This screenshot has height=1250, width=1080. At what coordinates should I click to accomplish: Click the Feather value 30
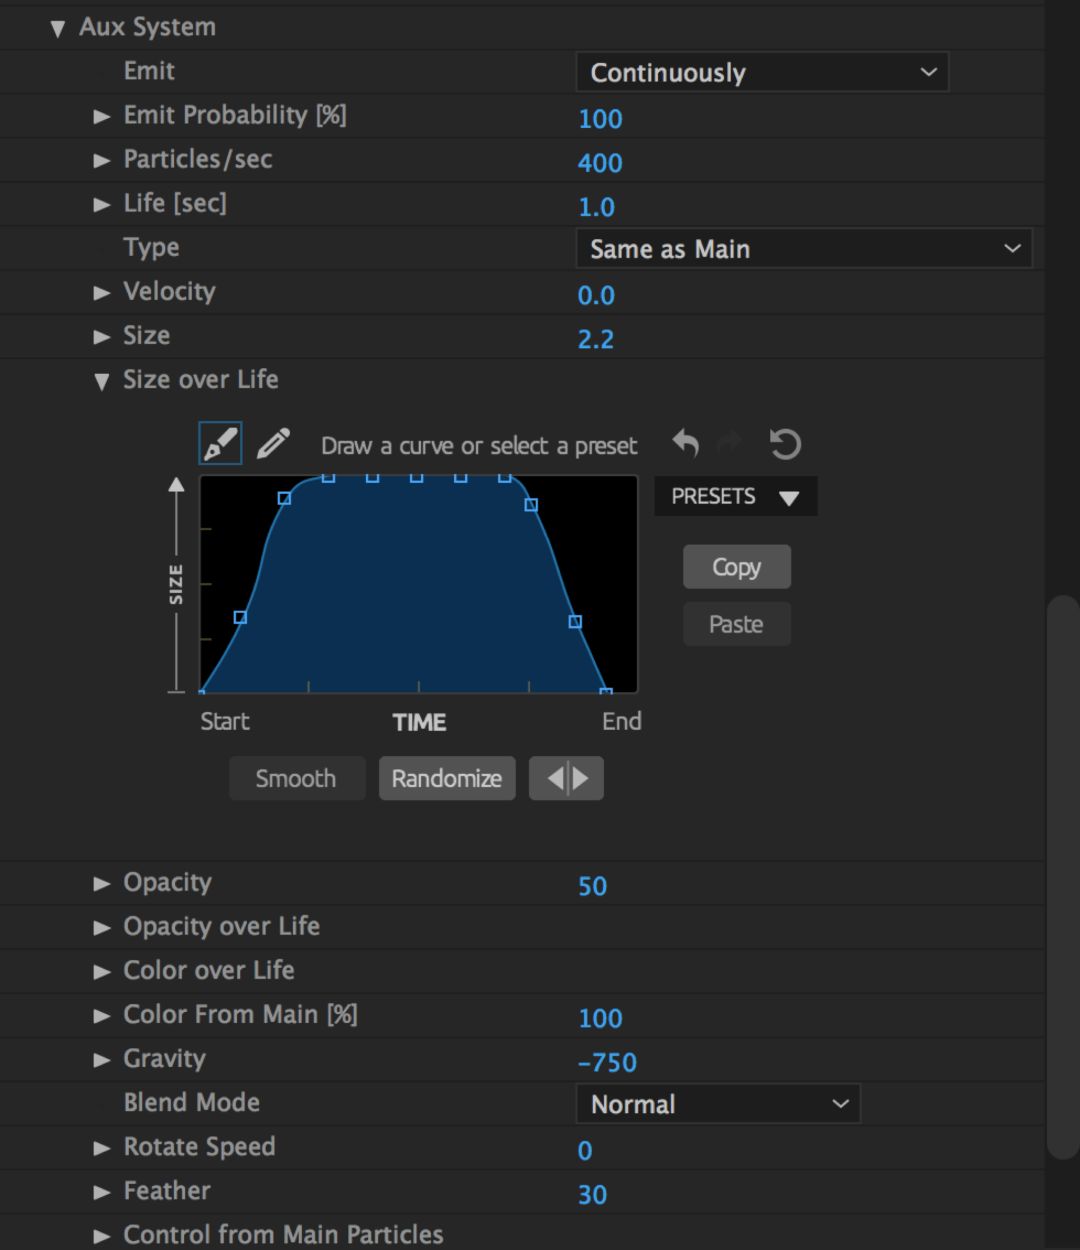click(592, 1195)
